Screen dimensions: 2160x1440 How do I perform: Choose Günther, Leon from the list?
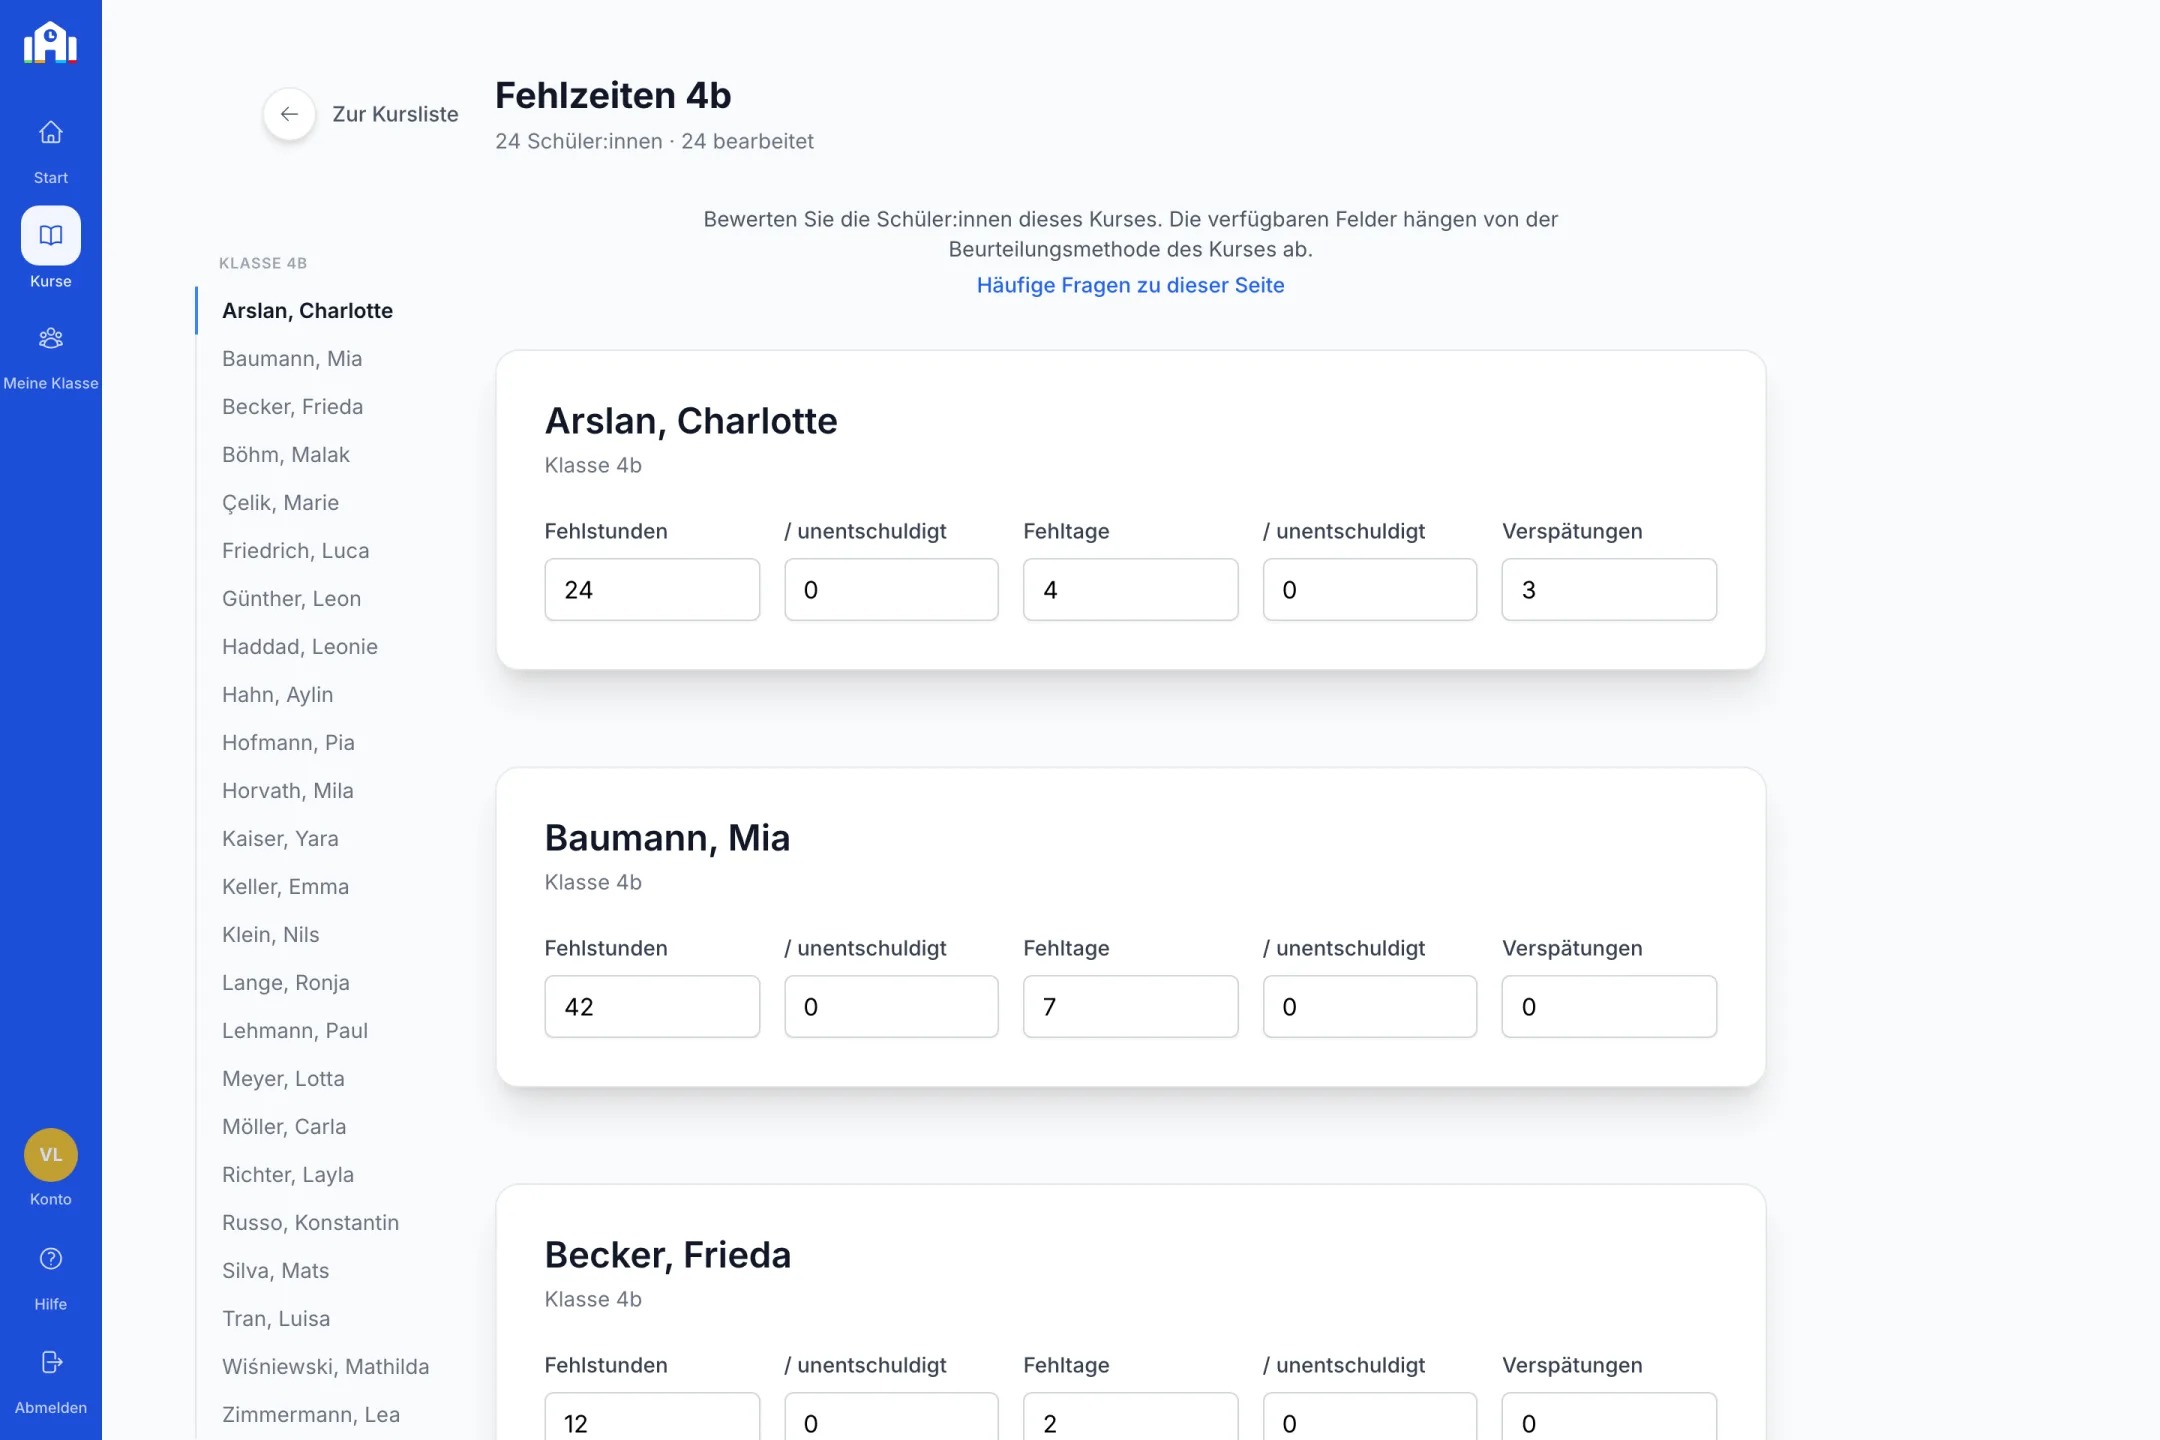[291, 599]
